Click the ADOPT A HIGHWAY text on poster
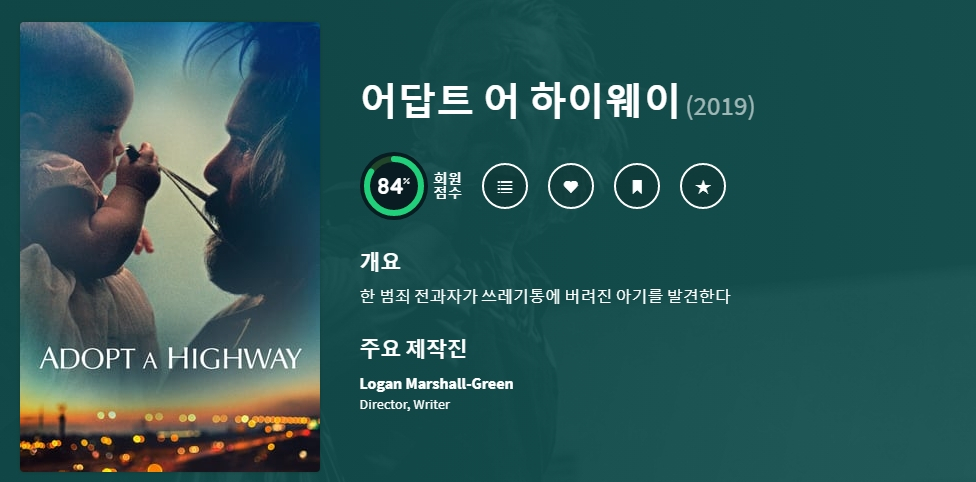This screenshot has height=482, width=976. coord(171,359)
